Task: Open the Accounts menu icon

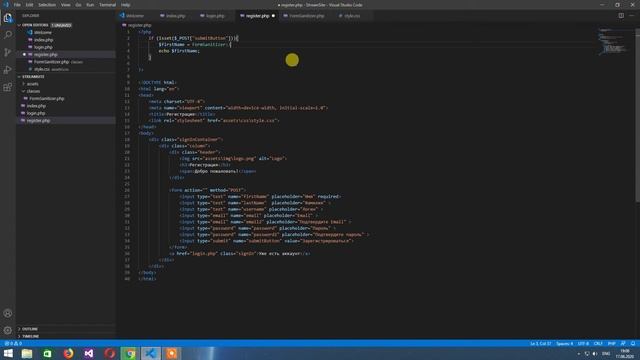Action: (x=8, y=313)
